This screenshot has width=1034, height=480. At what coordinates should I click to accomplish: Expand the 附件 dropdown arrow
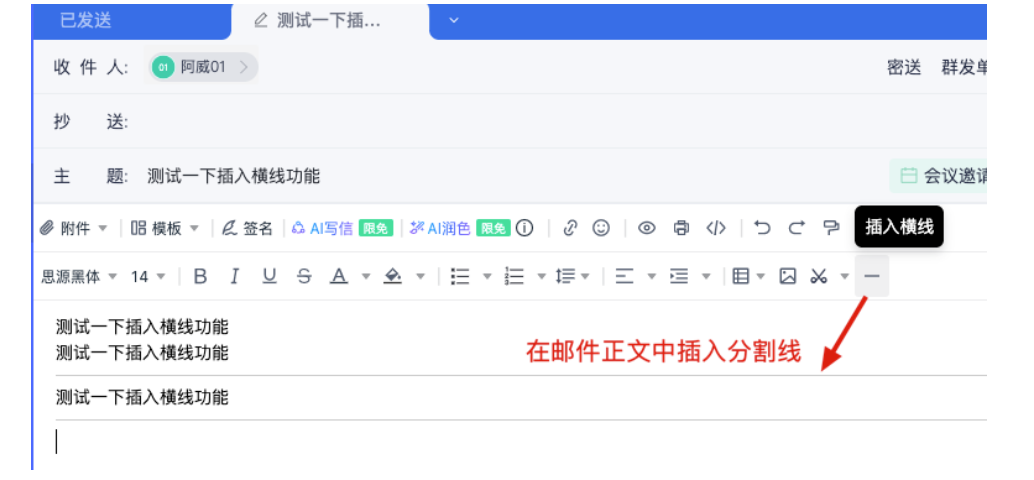(103, 229)
